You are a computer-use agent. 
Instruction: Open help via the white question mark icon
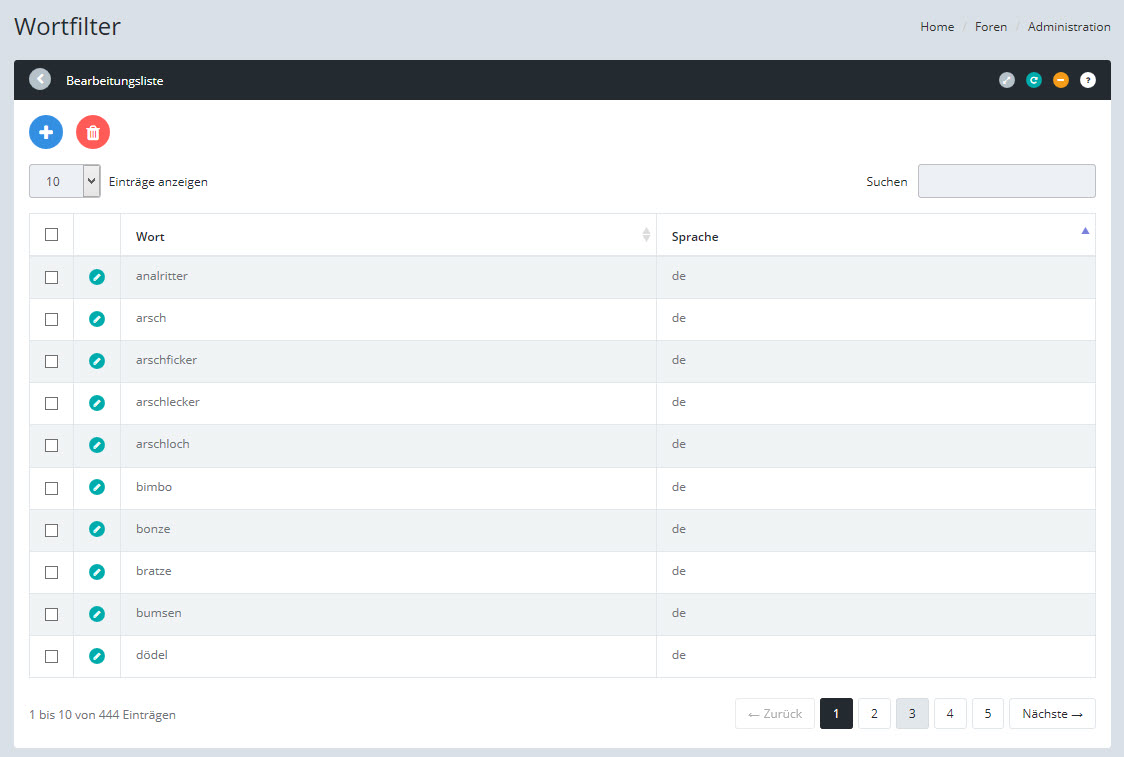[1088, 80]
